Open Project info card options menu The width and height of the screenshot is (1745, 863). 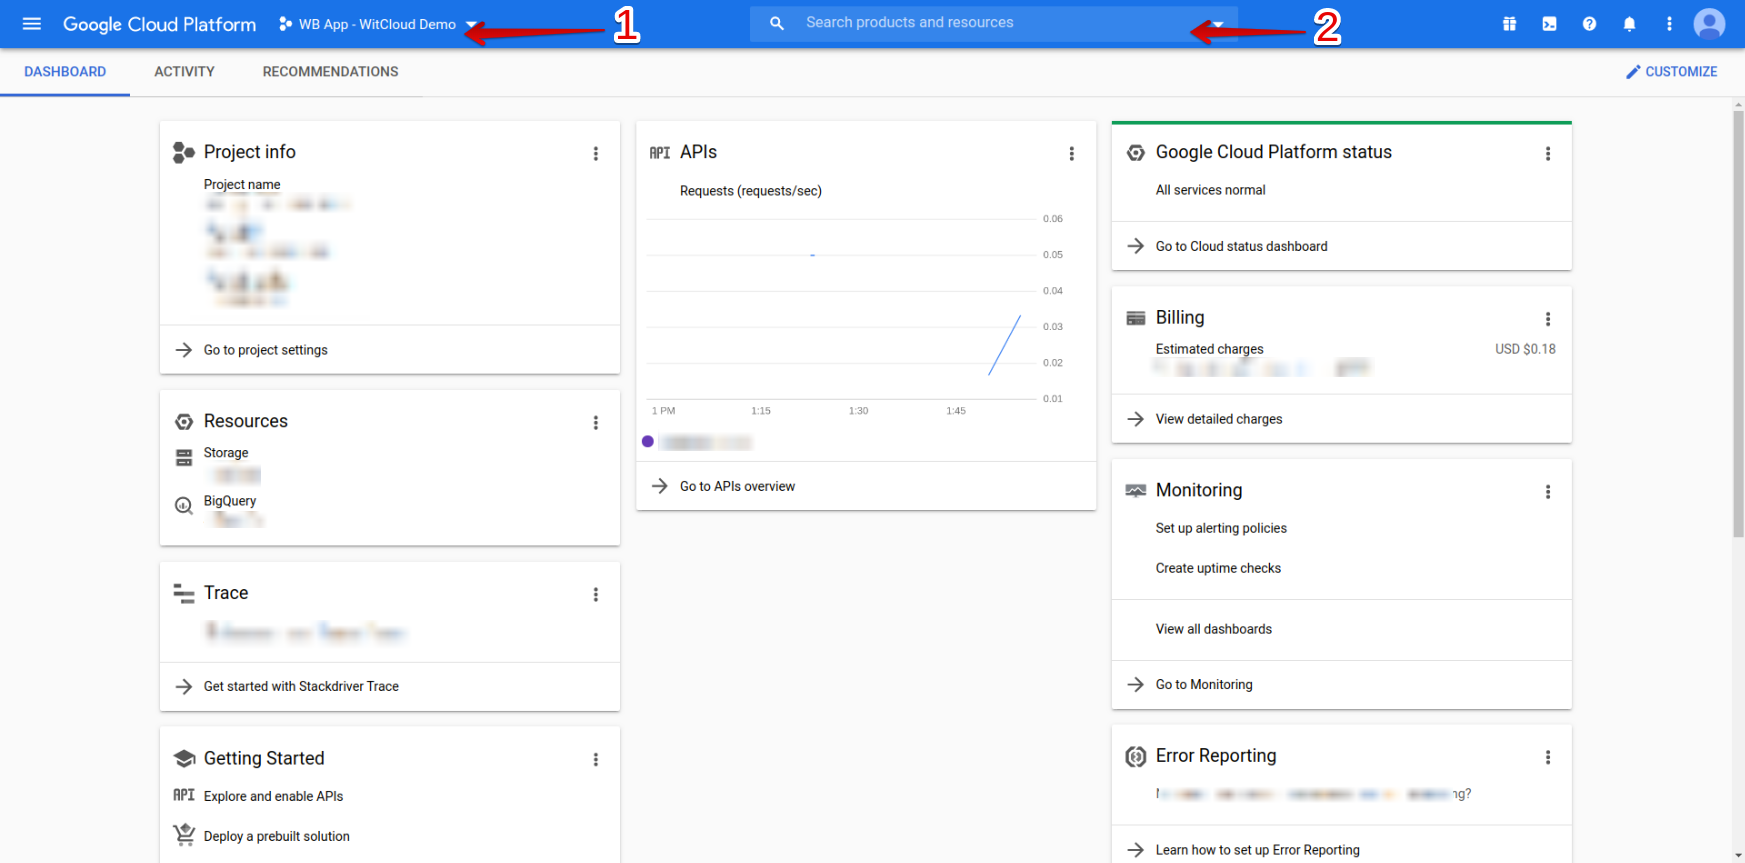[596, 154]
